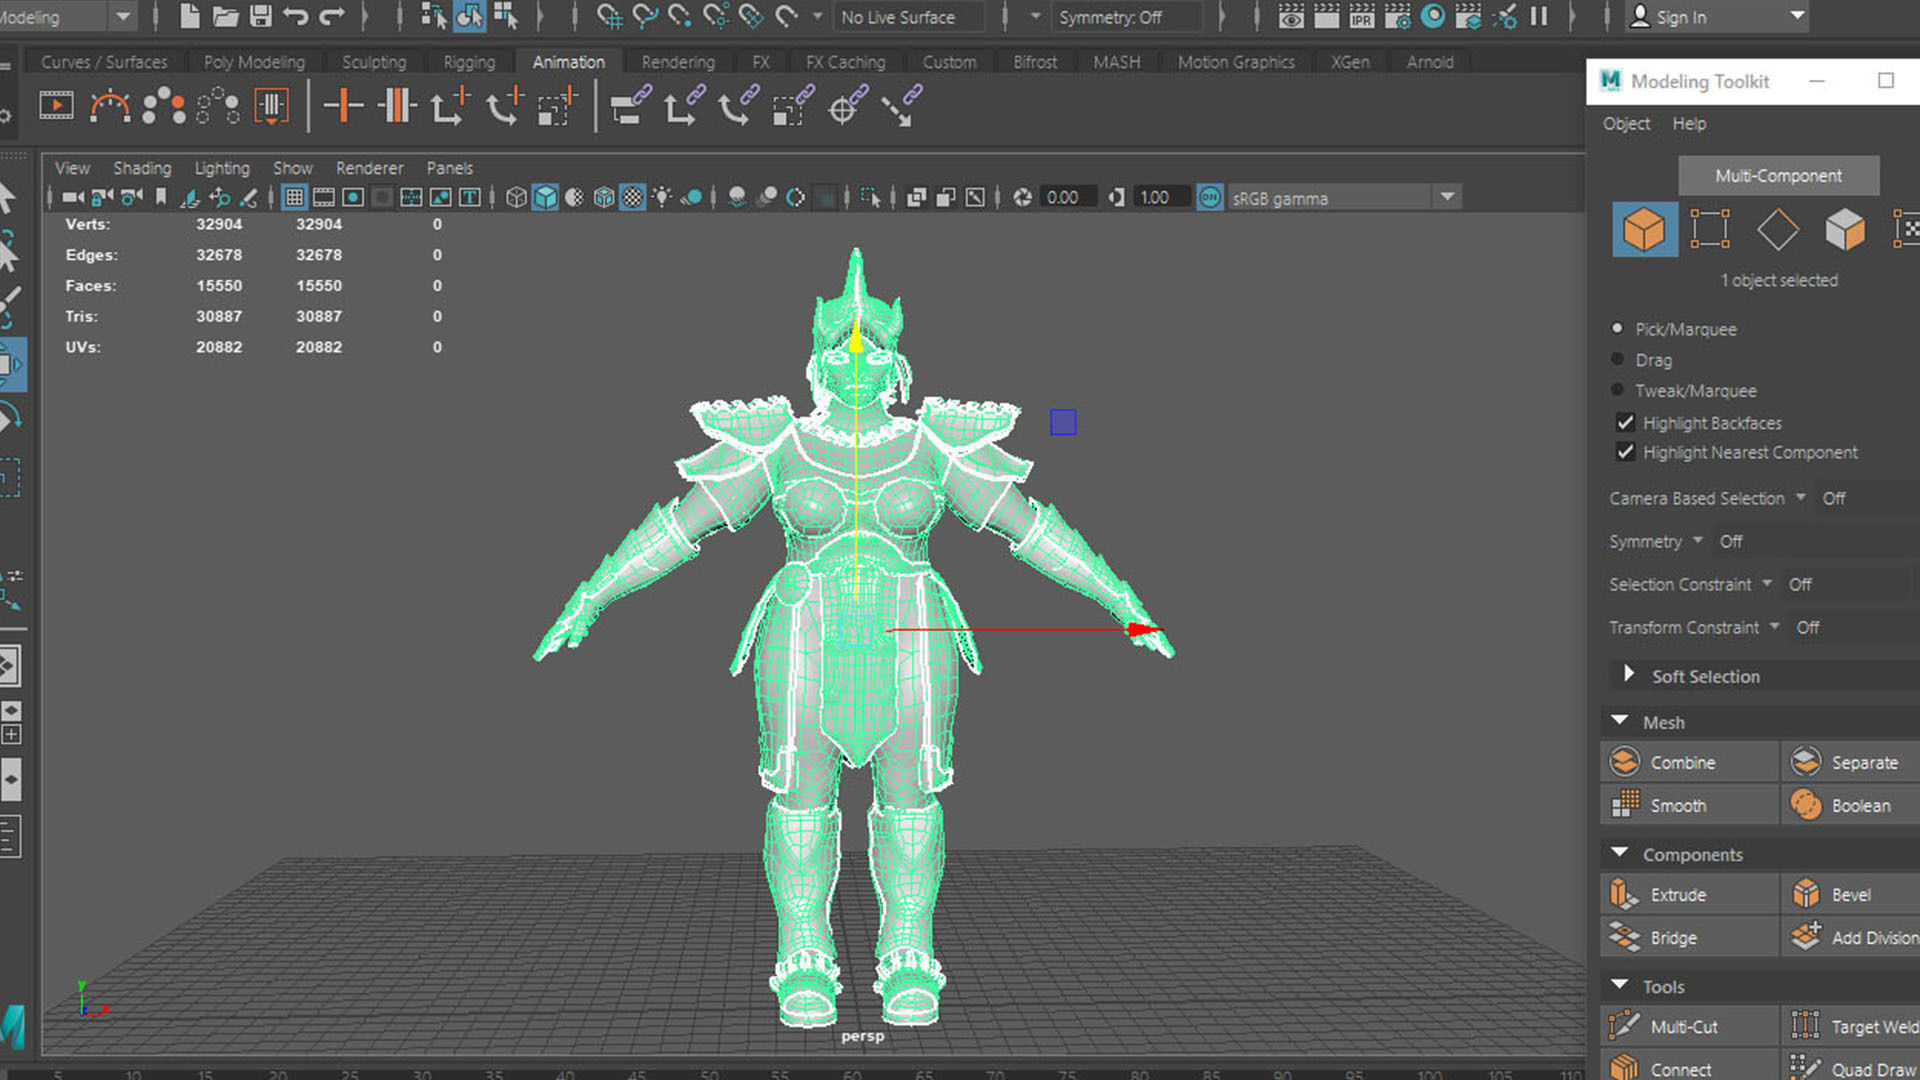
Task: Select the Multi-Cut tool in Modeling Toolkit
Action: click(1687, 1026)
